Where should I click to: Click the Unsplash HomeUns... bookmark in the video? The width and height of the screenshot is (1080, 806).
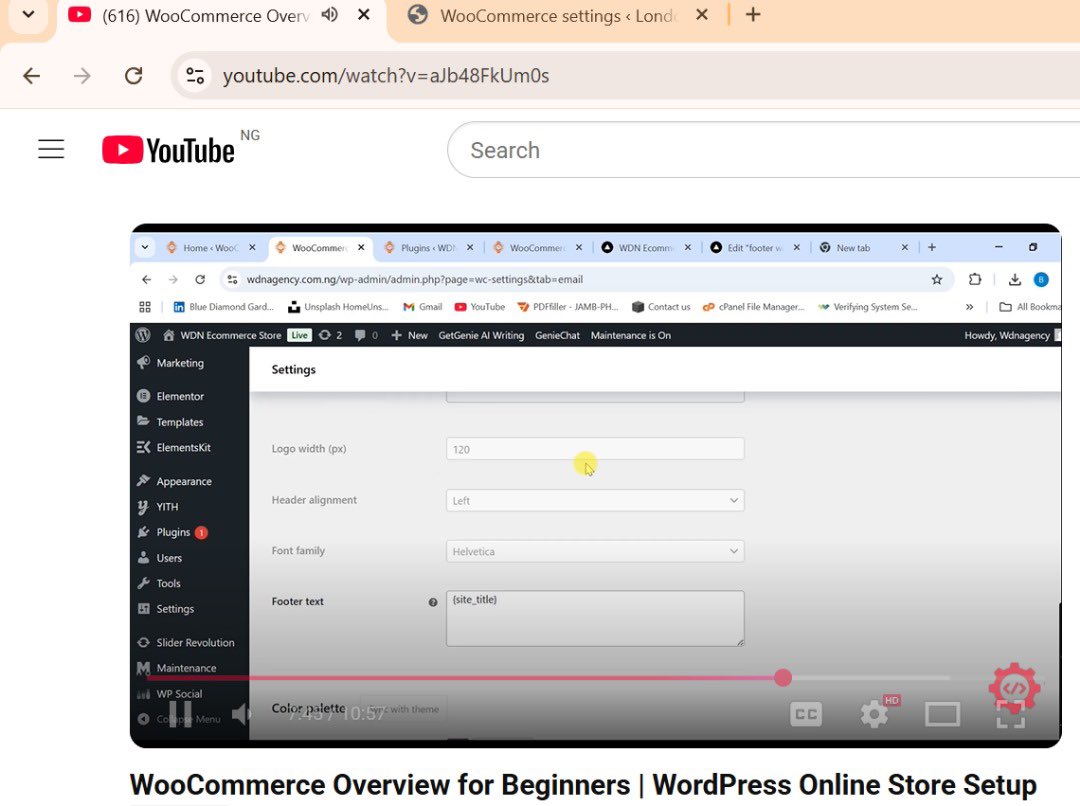338,307
